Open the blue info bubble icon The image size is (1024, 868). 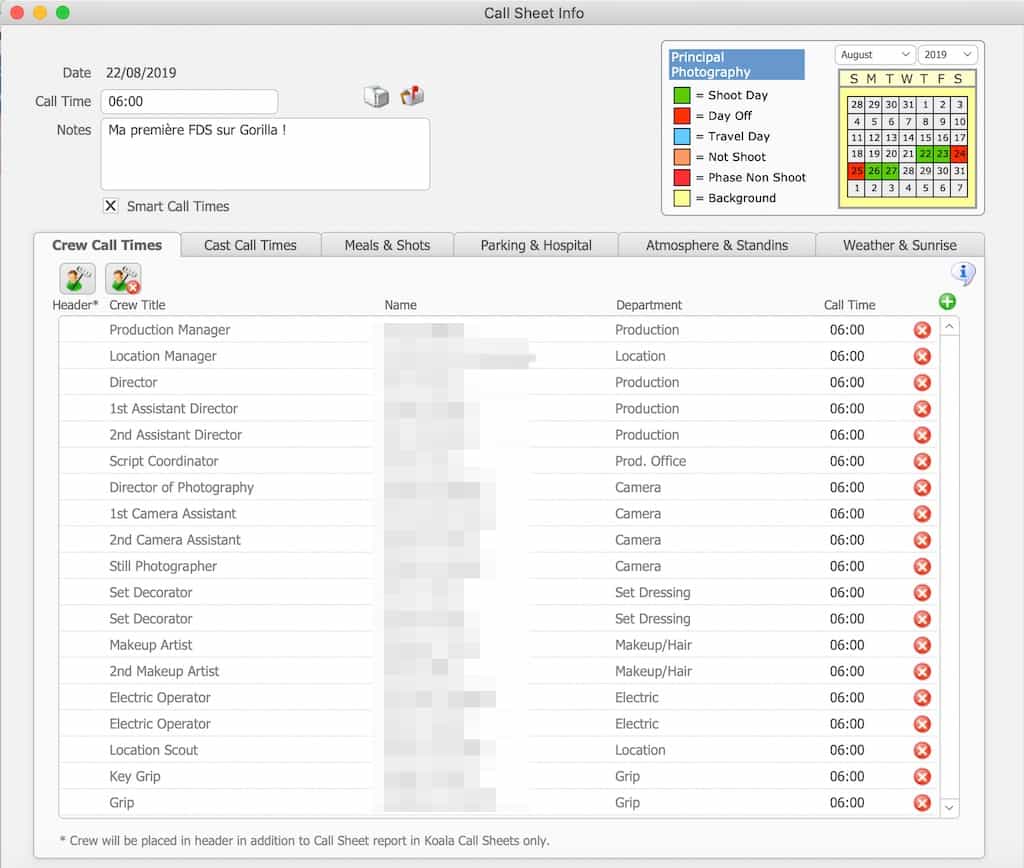tap(963, 273)
